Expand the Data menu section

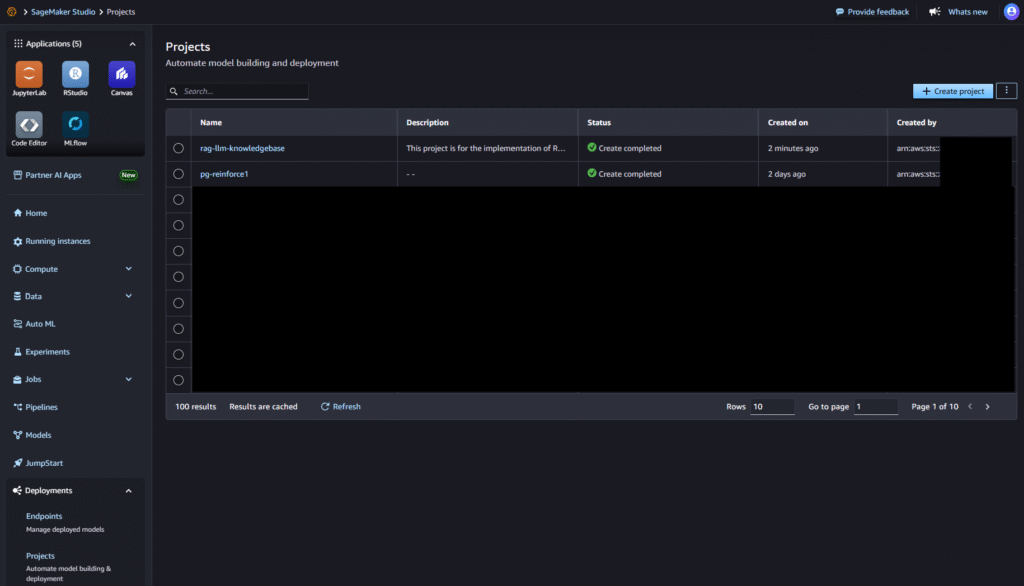pyautogui.click(x=128, y=297)
